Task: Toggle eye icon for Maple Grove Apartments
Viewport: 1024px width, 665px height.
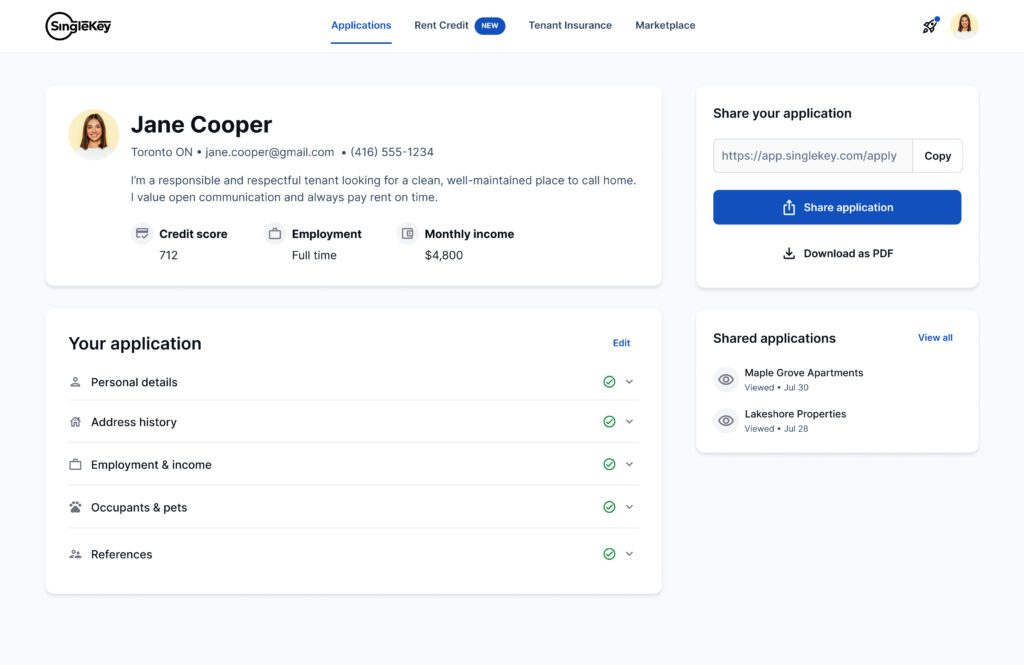Action: coord(726,380)
